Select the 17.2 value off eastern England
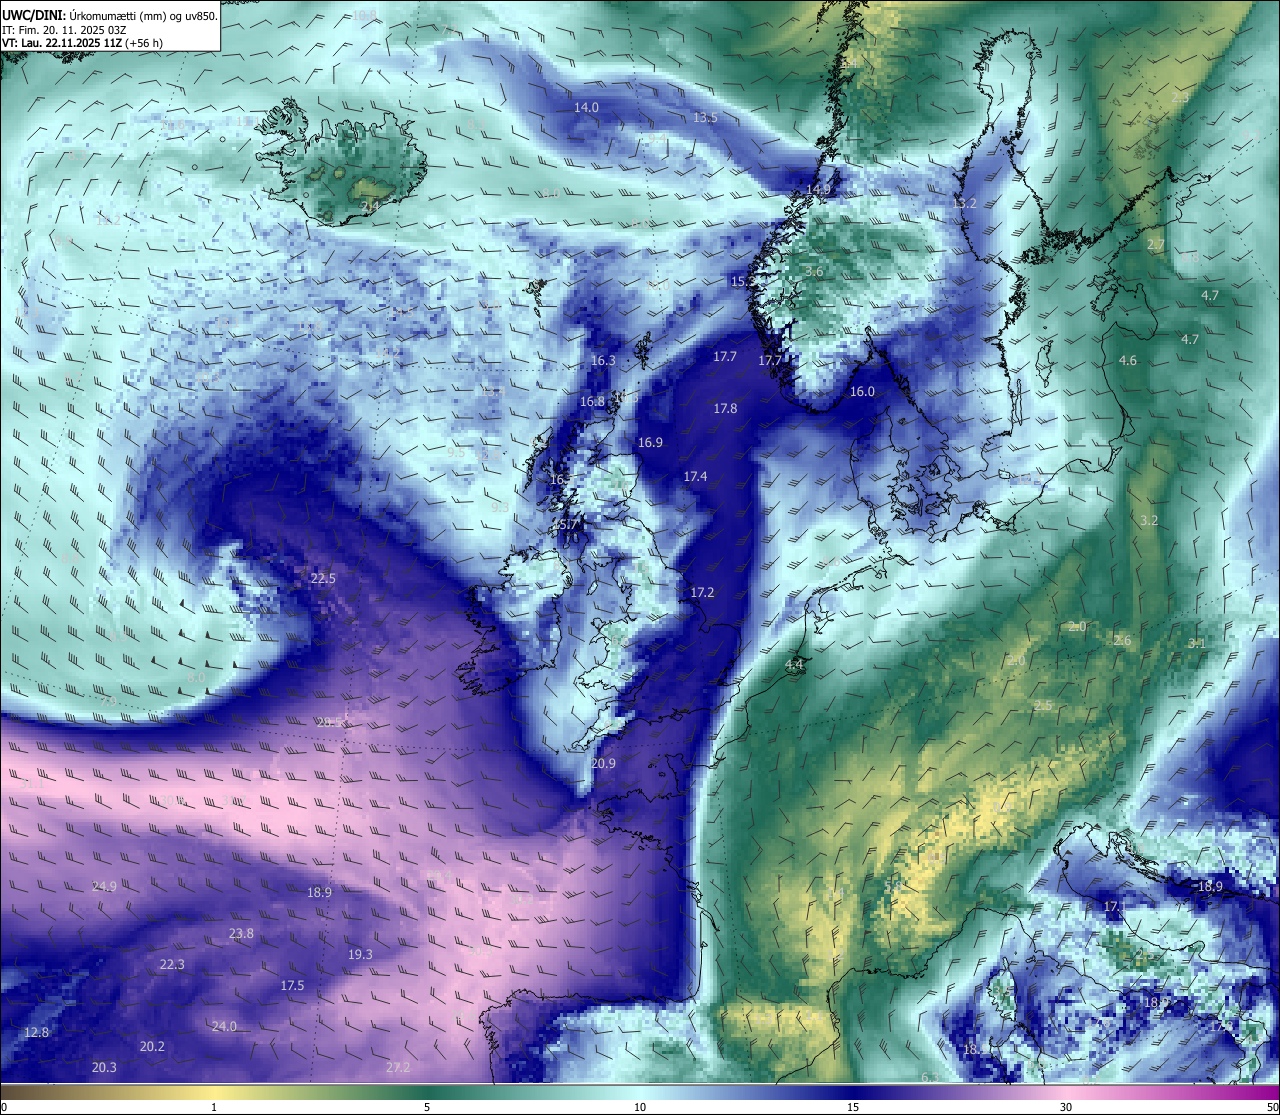1280x1115 pixels. coord(702,593)
